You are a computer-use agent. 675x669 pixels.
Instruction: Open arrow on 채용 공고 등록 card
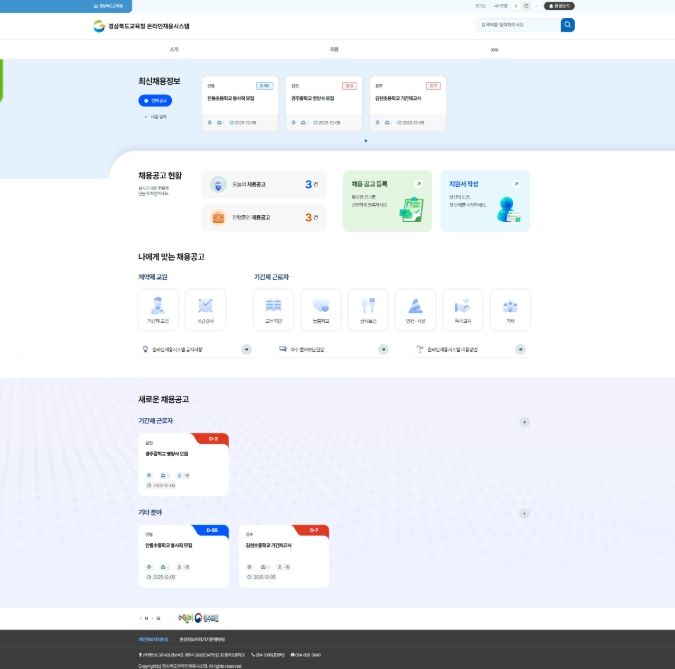[x=418, y=184]
